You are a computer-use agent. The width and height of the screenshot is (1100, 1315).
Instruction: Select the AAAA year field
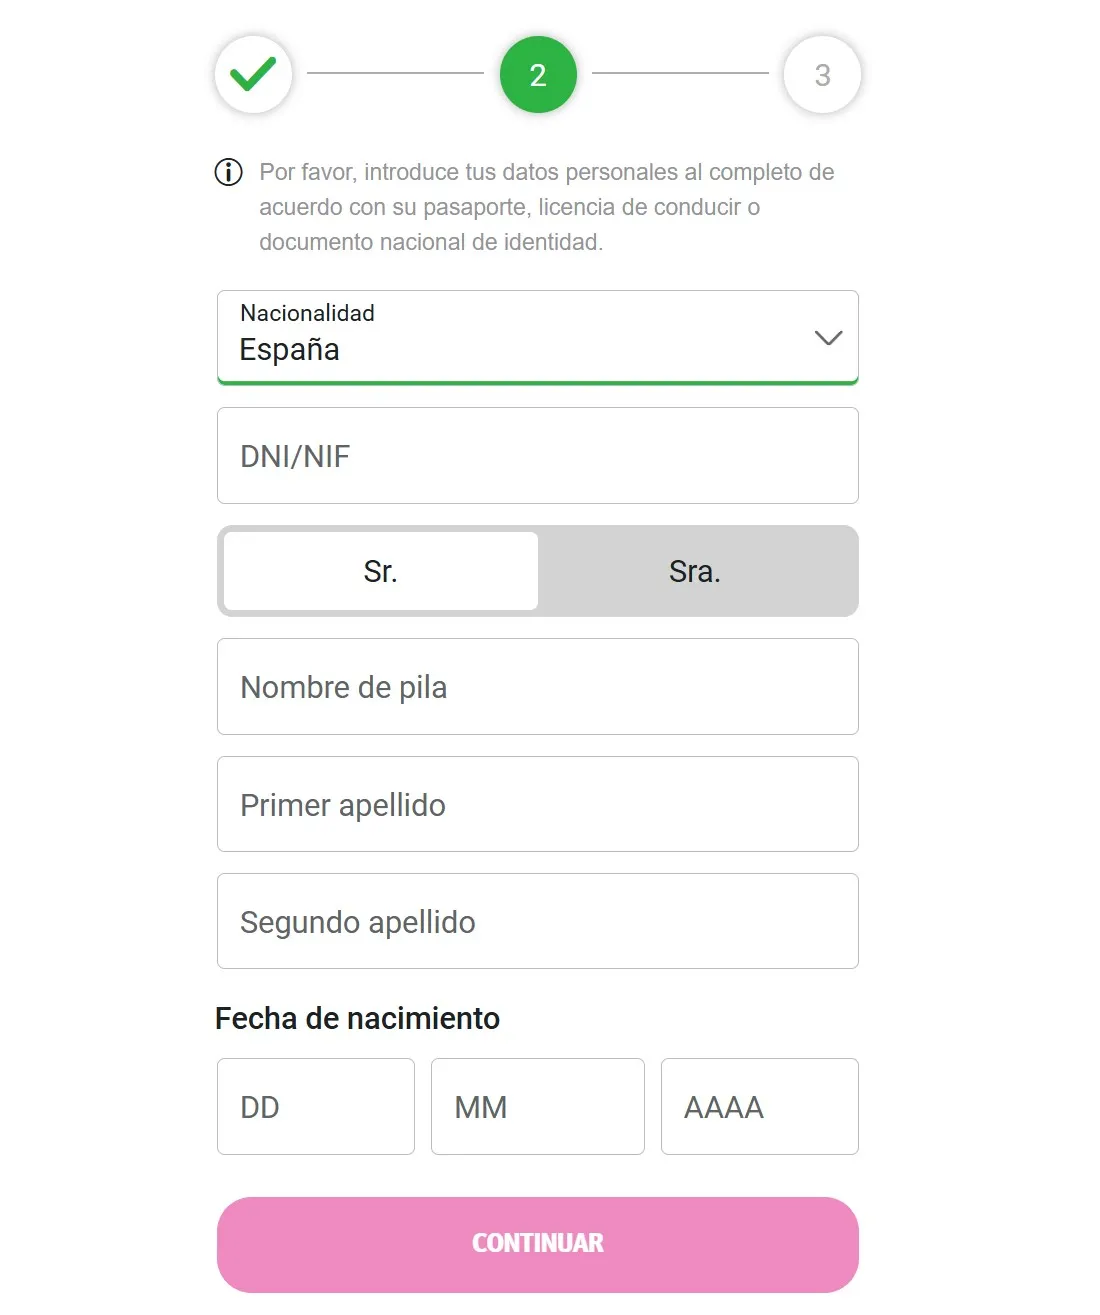coord(760,1106)
